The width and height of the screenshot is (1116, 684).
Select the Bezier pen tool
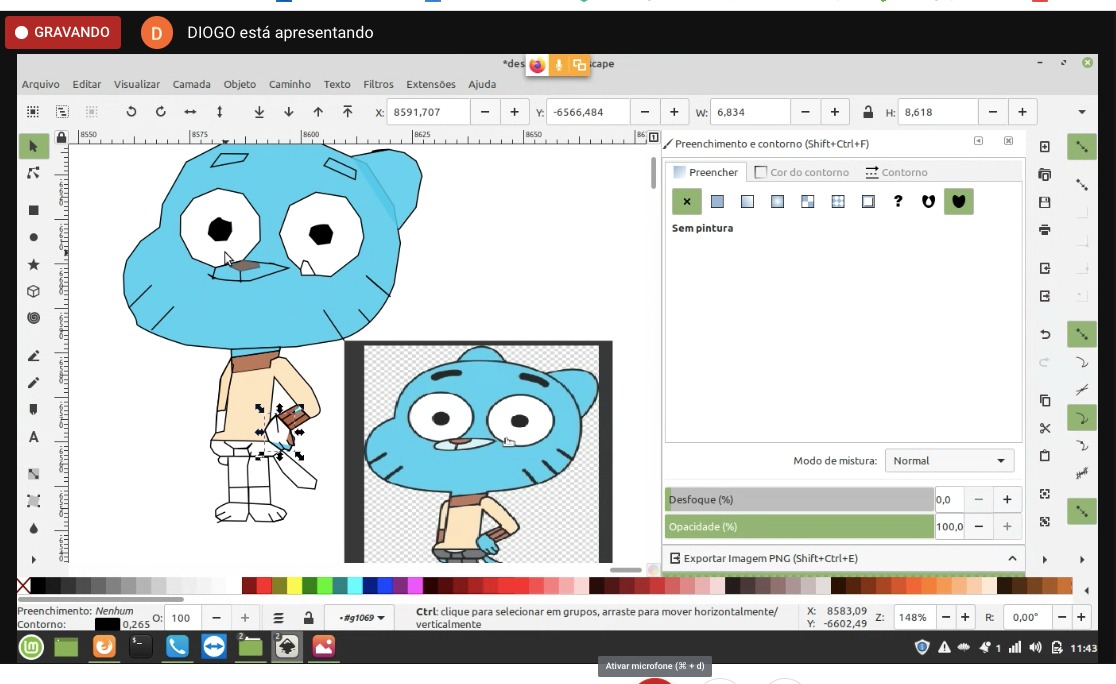pyautogui.click(x=33, y=355)
